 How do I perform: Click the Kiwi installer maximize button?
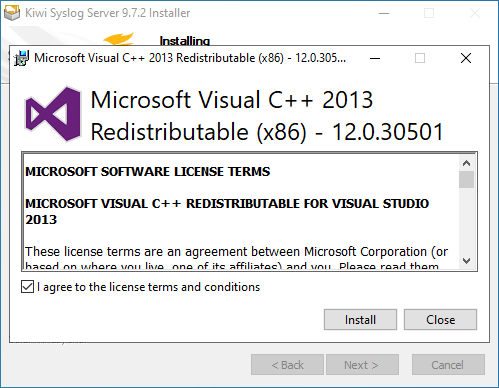click(429, 13)
